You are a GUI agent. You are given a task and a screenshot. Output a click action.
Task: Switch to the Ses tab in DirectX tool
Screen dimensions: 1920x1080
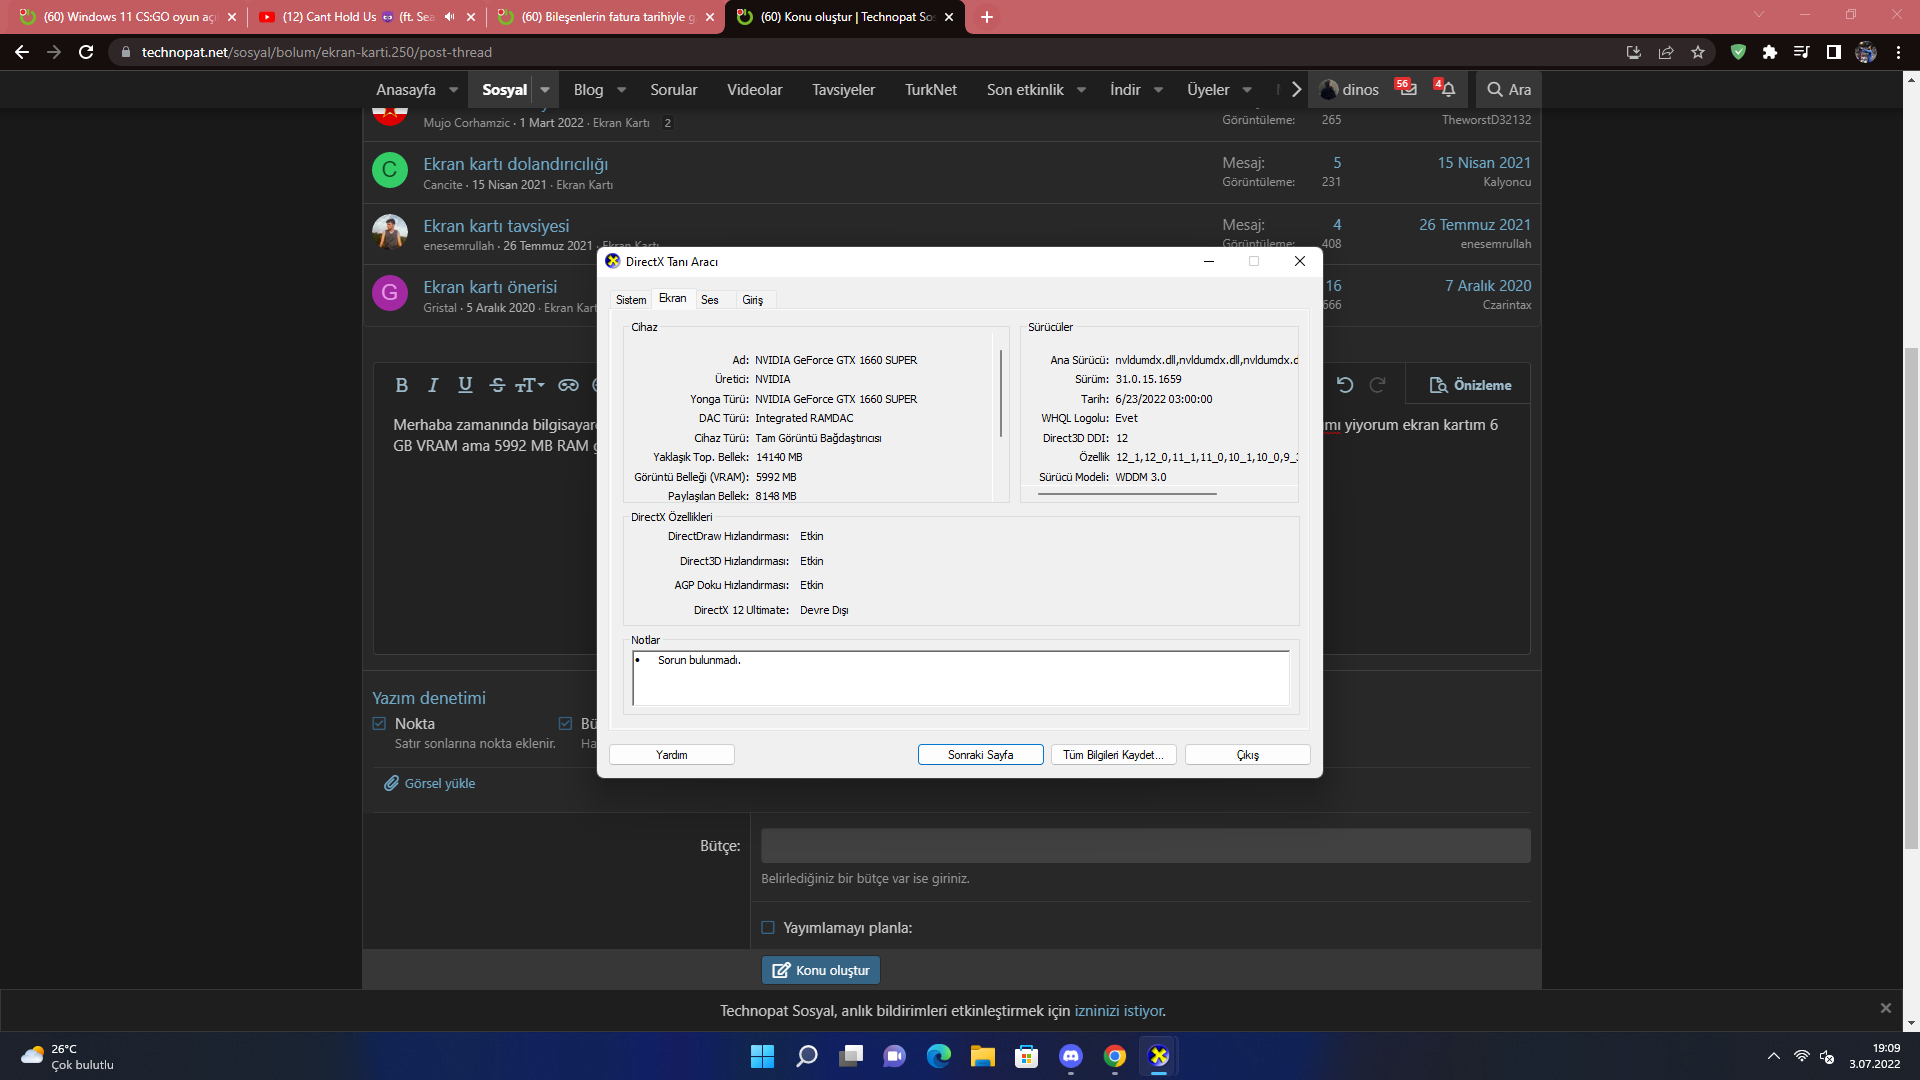709,300
